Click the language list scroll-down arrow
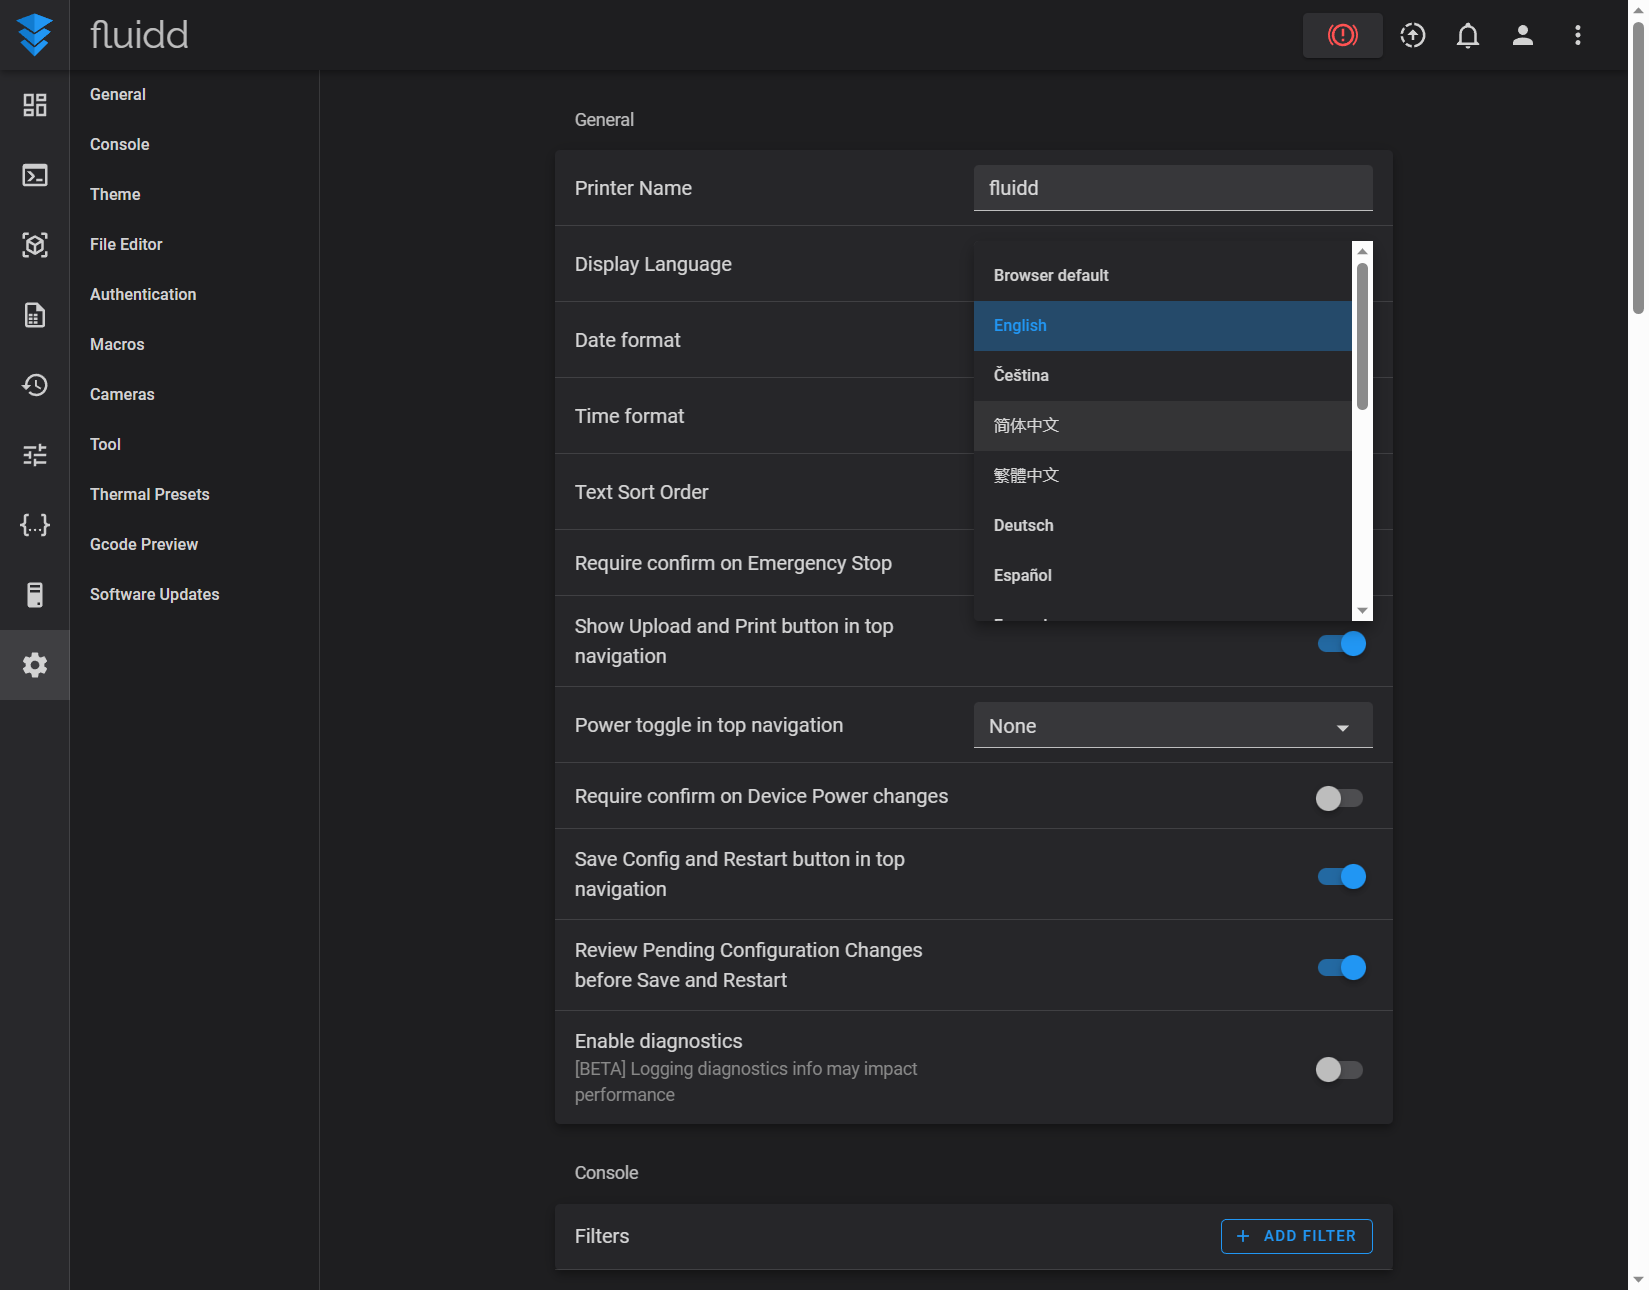1649x1290 pixels. (x=1362, y=611)
